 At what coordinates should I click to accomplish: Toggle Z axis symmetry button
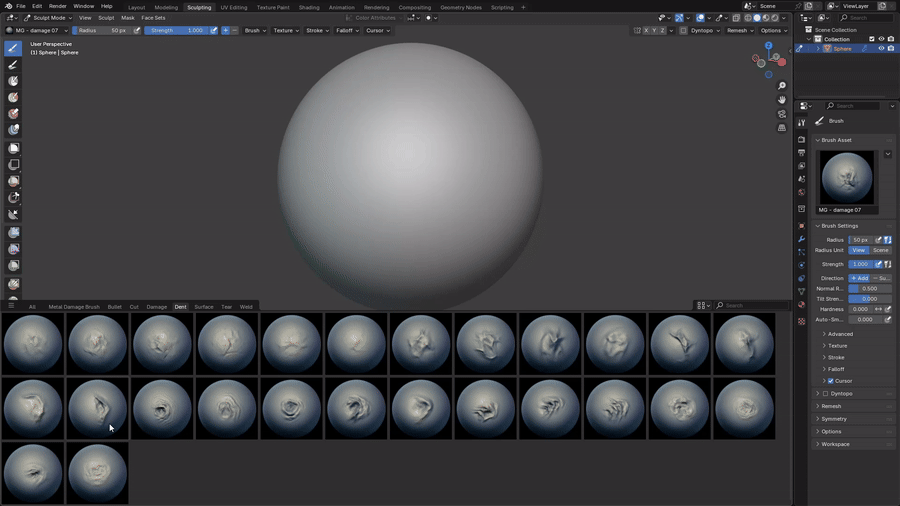coord(662,30)
